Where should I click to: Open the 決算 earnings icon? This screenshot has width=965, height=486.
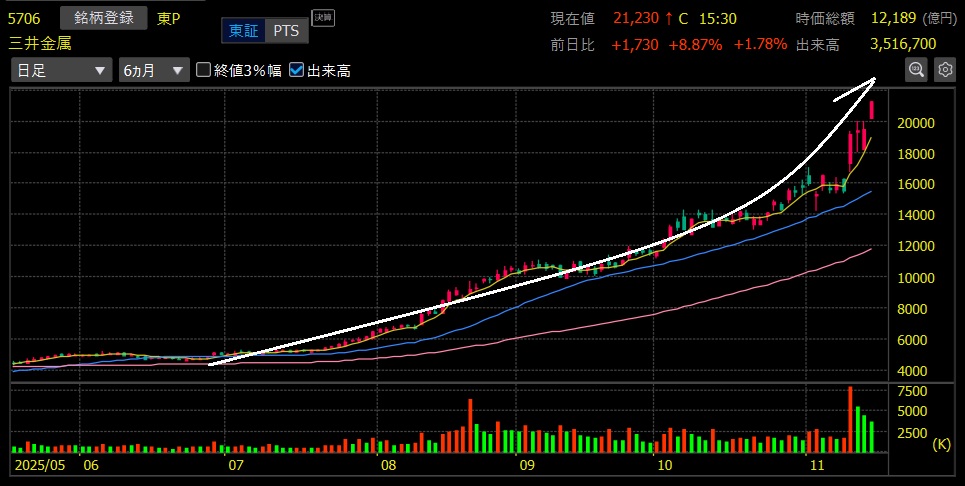321,17
